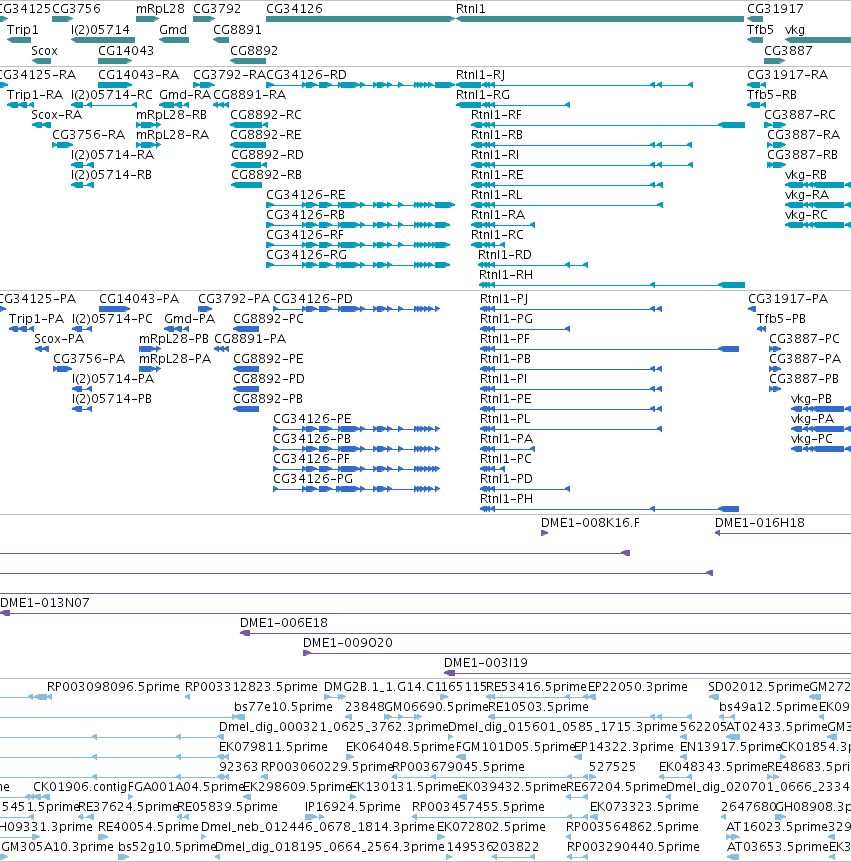Select the CG8892 gene label
Viewport: 851px width, 862px height.
pos(254,51)
